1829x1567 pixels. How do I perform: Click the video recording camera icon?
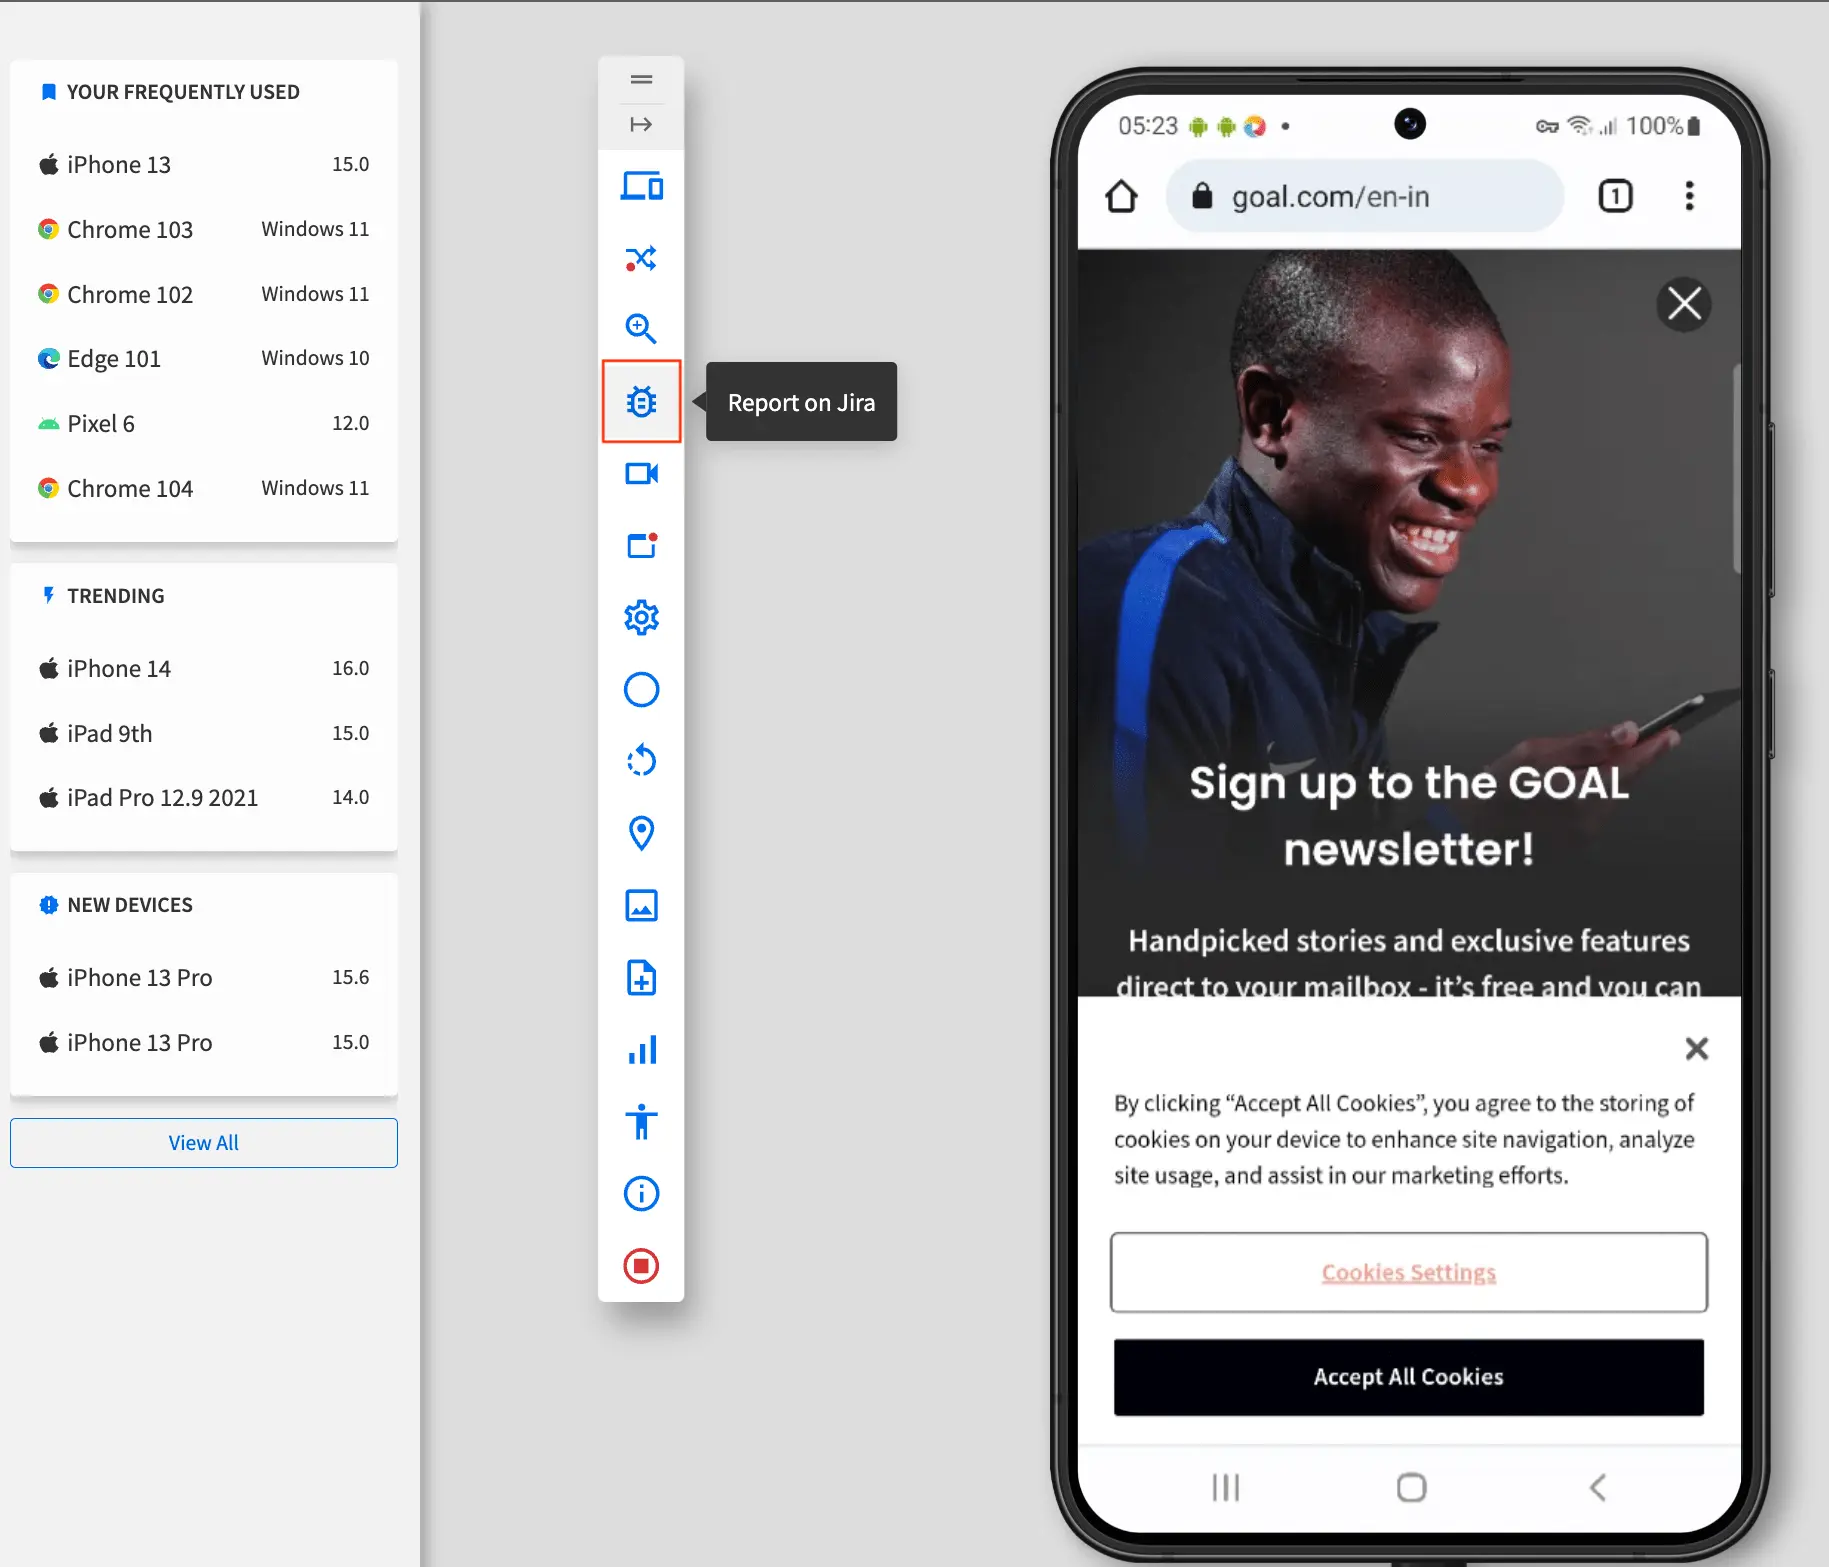click(641, 474)
